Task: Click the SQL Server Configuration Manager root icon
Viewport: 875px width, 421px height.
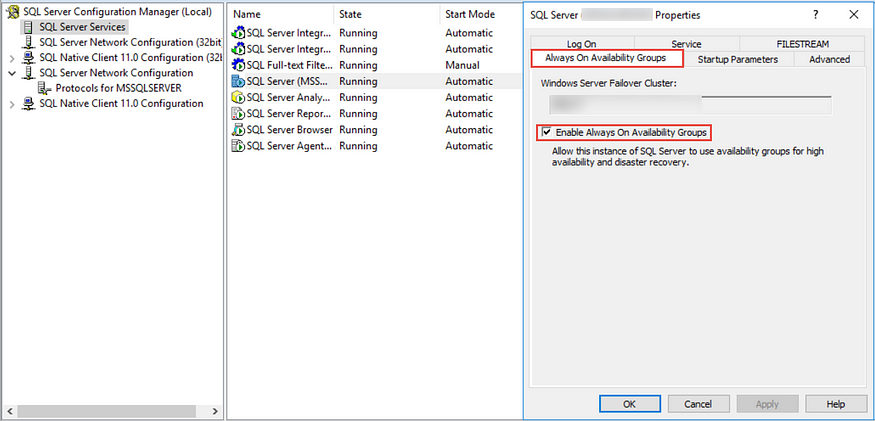Action: [x=13, y=12]
